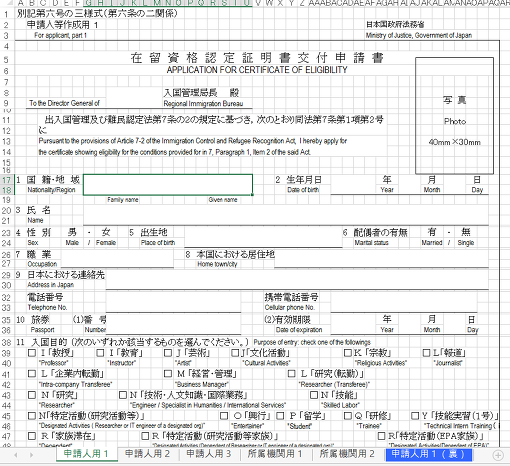Check the 「教授」 Professor checkbox
Image resolution: width=510 pixels, height=466 pixels.
[x=32, y=353]
